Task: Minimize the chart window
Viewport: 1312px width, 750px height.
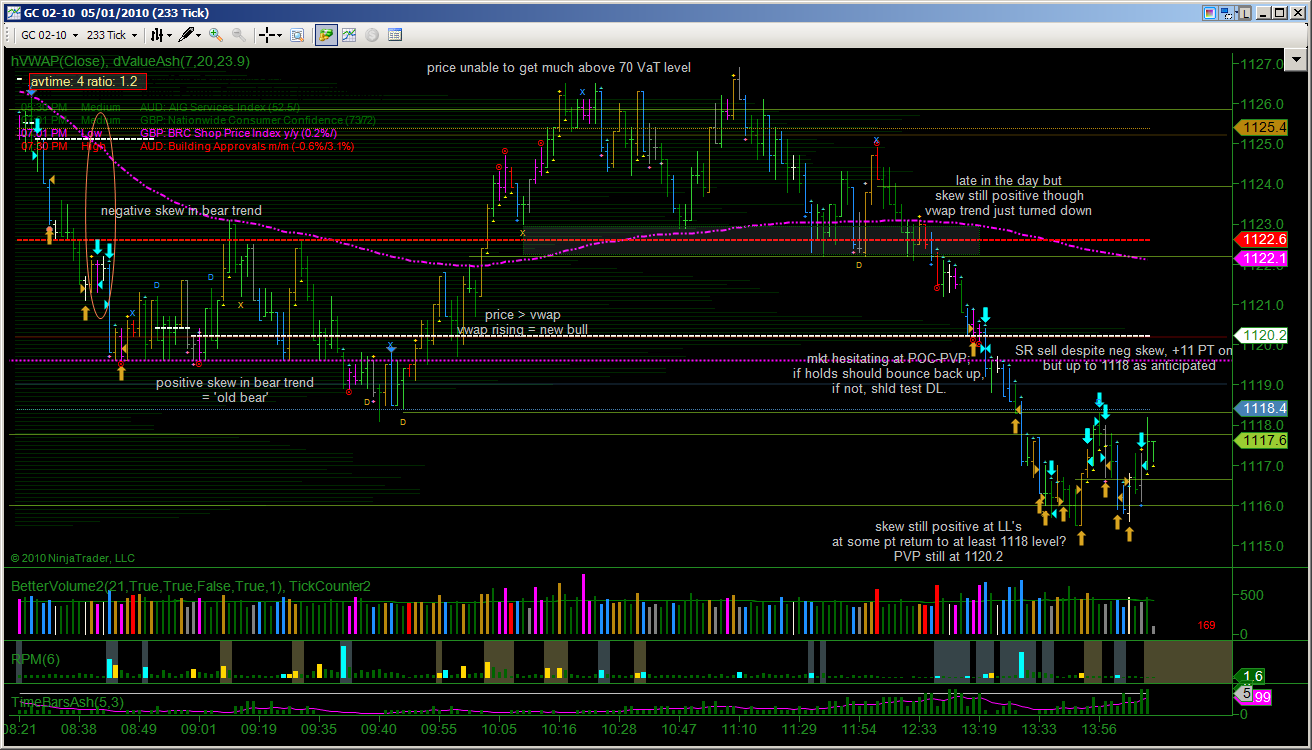Action: 1263,13
